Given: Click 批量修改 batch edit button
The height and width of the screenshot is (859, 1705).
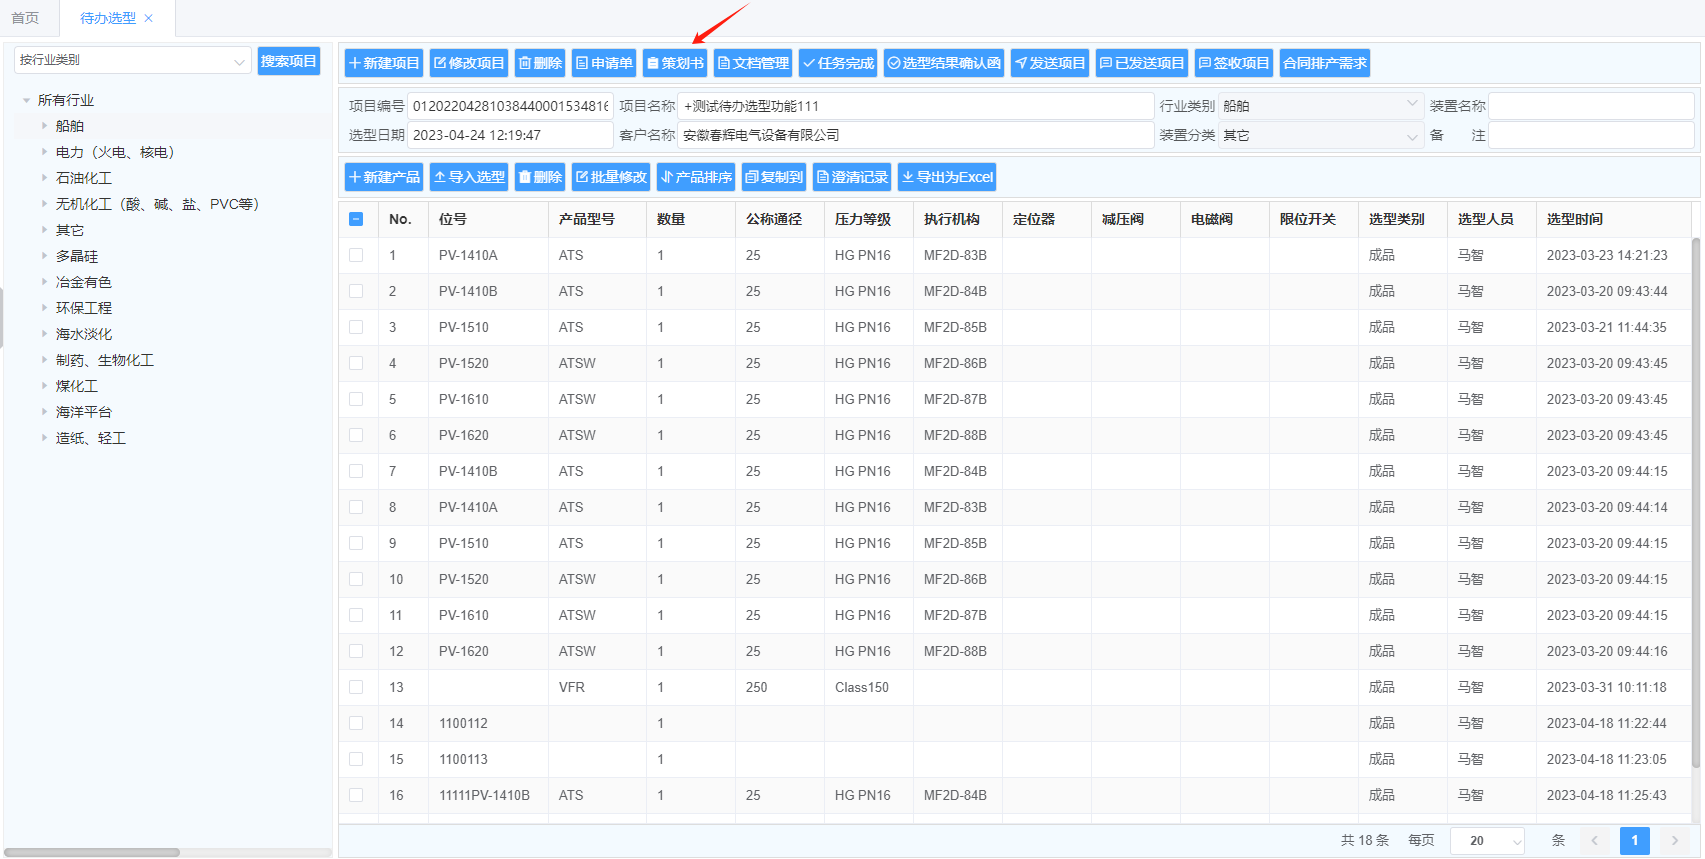Looking at the screenshot, I should point(610,177).
